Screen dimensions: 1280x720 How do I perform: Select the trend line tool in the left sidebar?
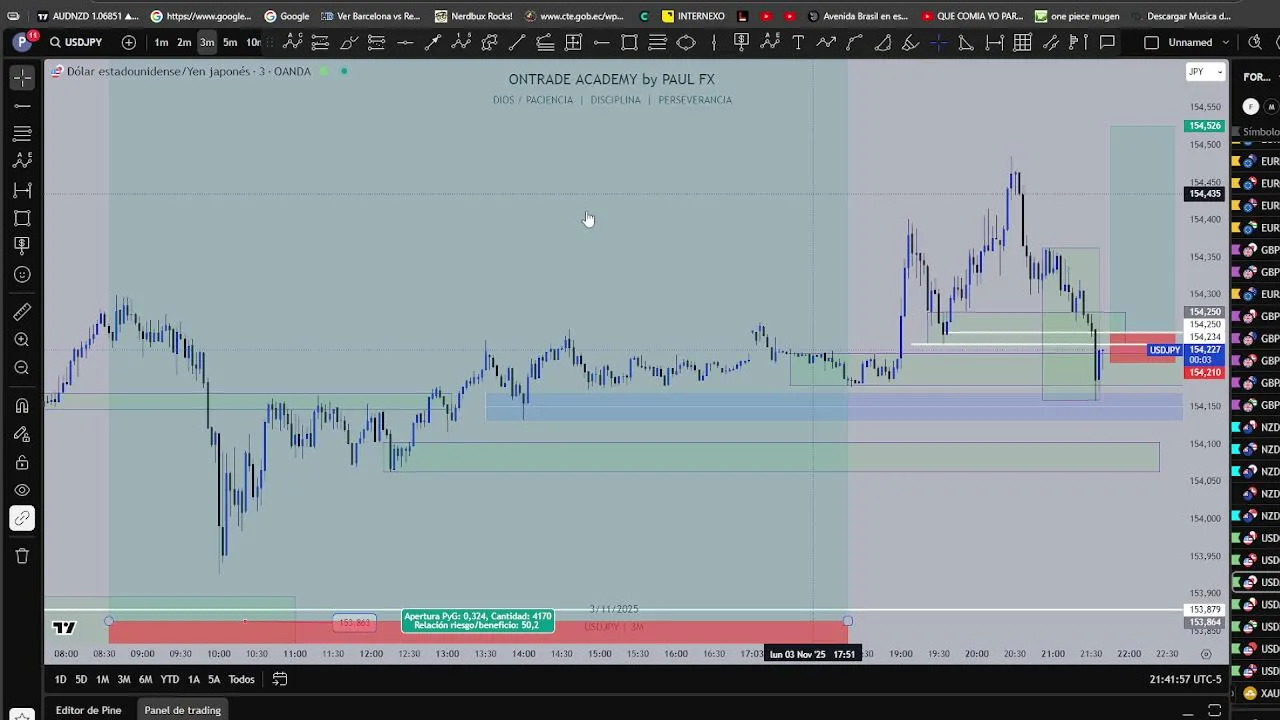click(x=22, y=106)
